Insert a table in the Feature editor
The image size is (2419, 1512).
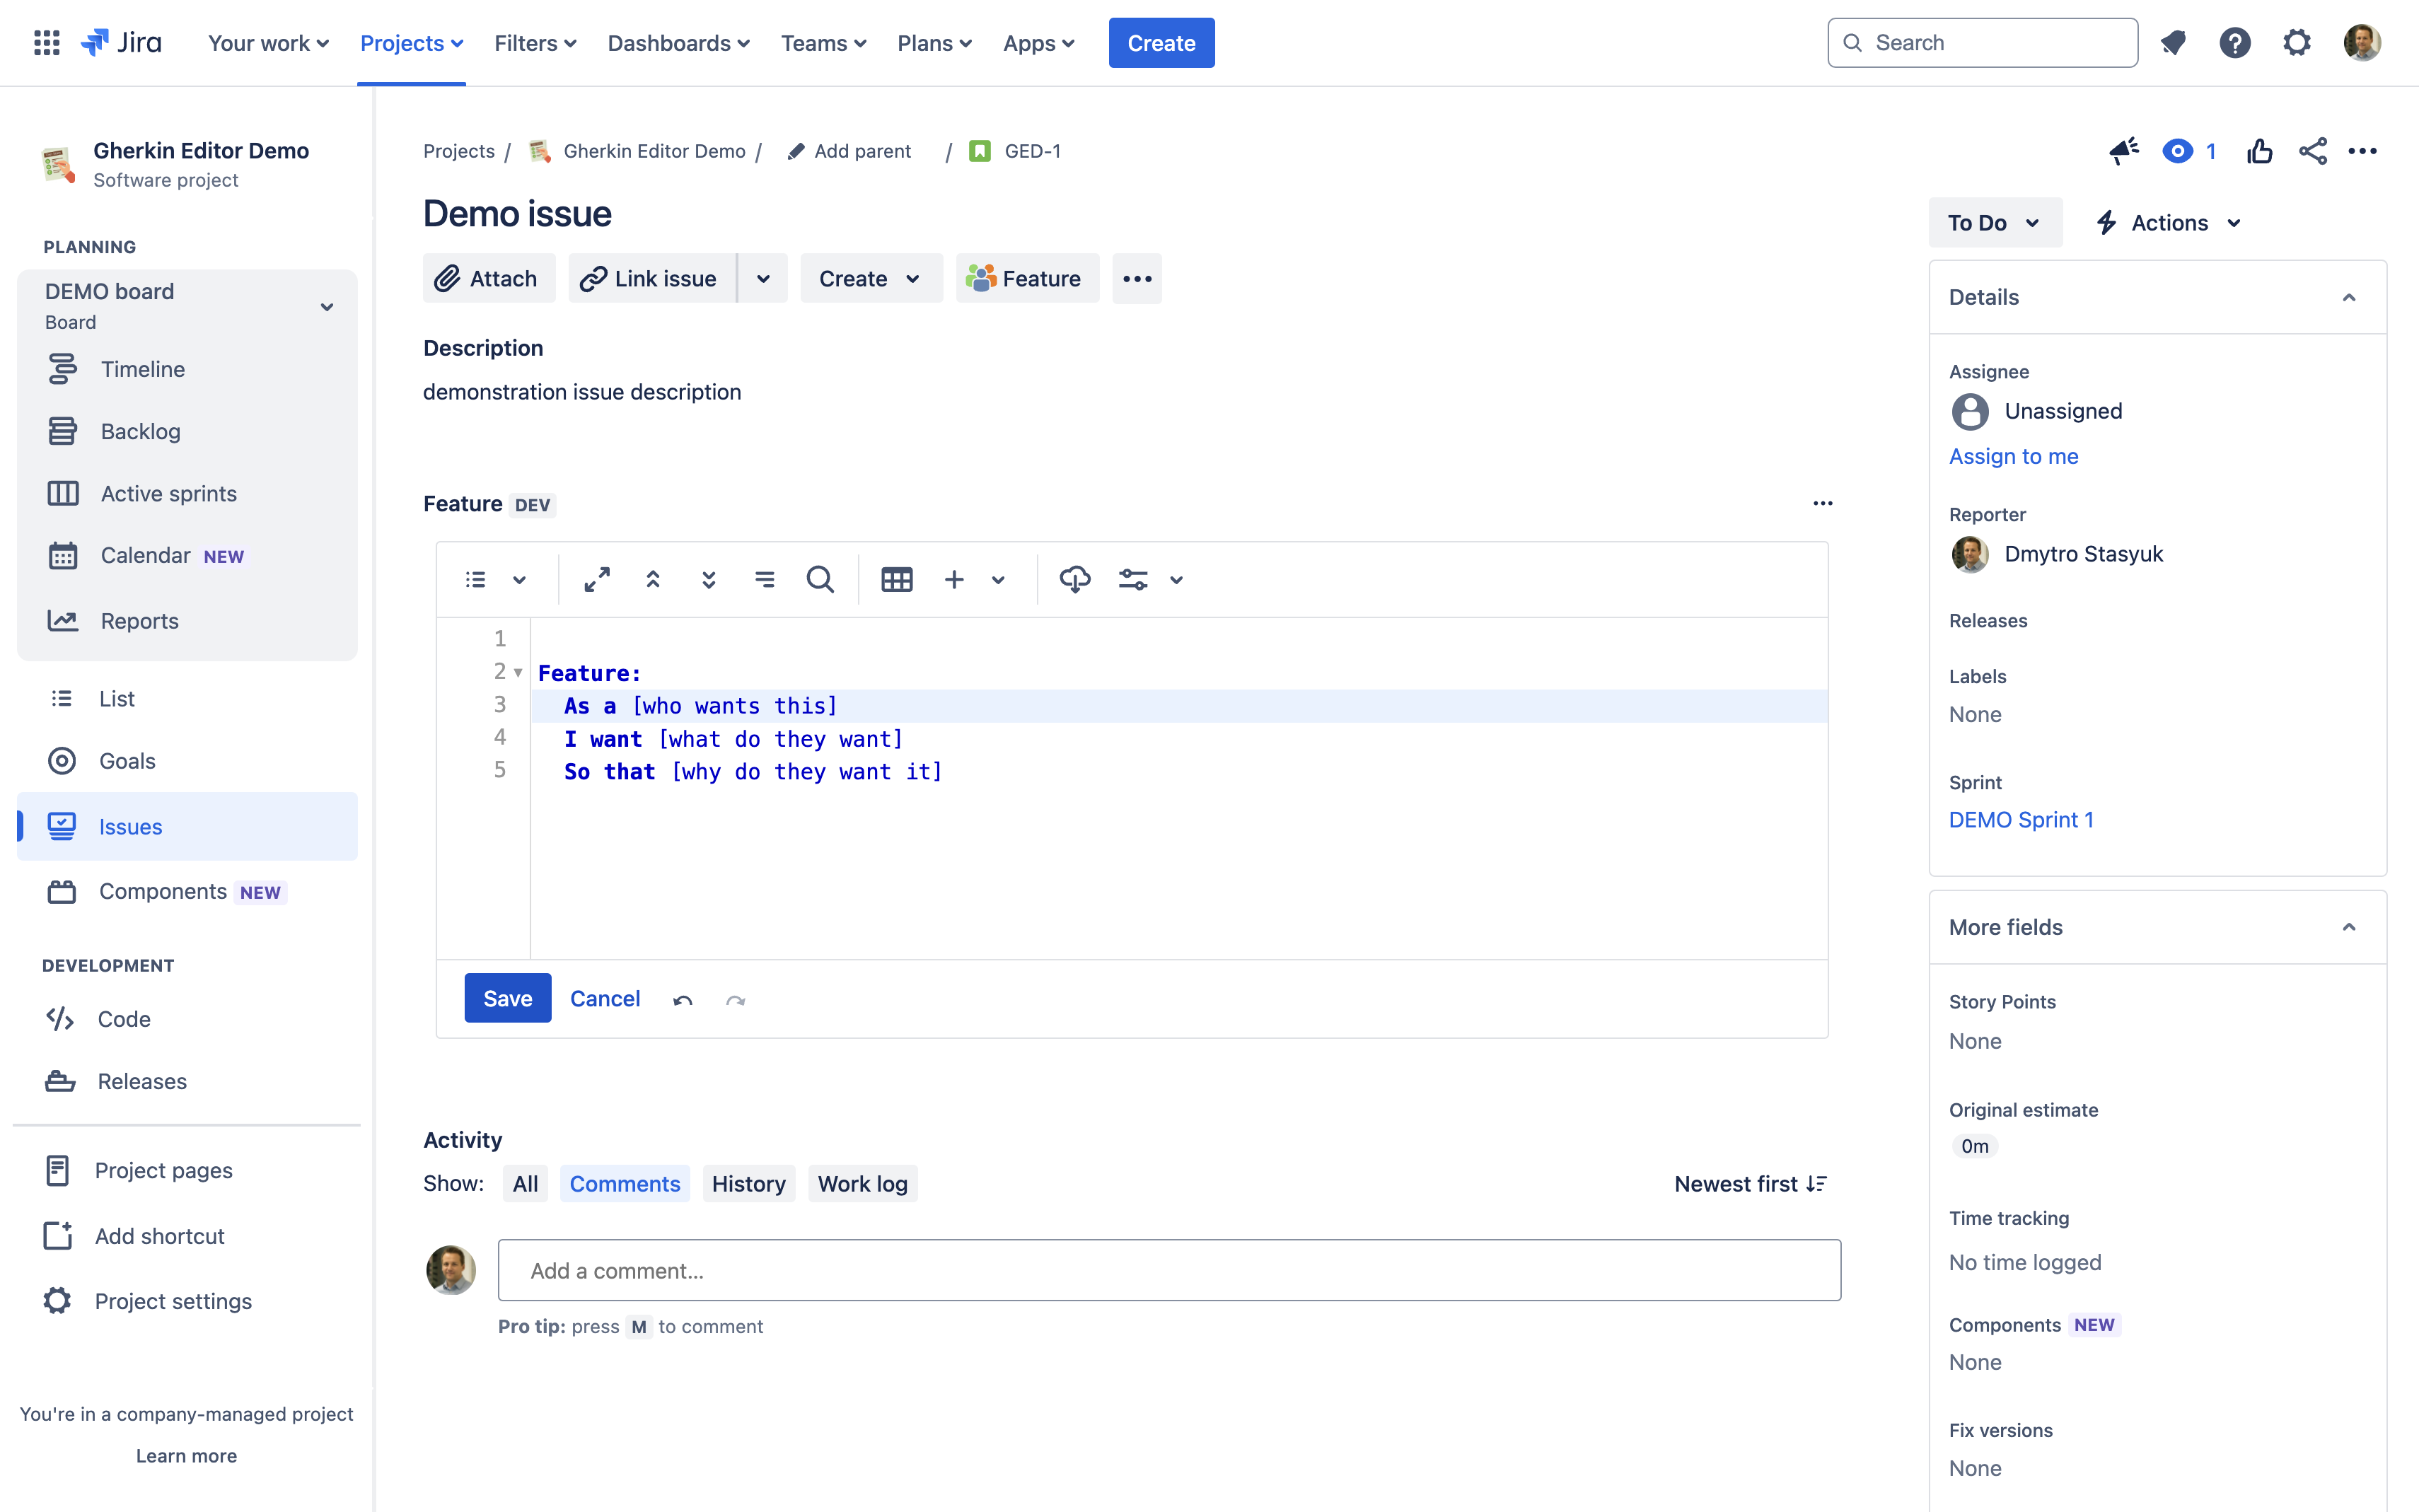pos(897,579)
